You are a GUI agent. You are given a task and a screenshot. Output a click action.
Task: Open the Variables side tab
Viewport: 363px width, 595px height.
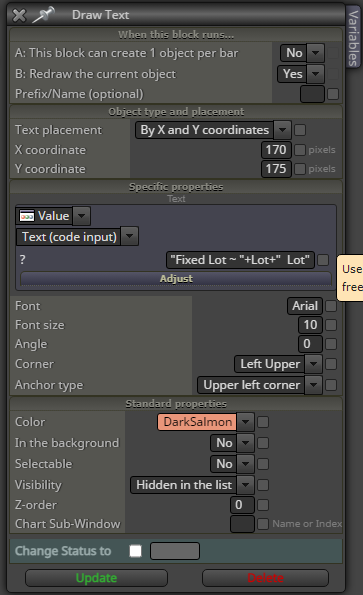point(353,38)
